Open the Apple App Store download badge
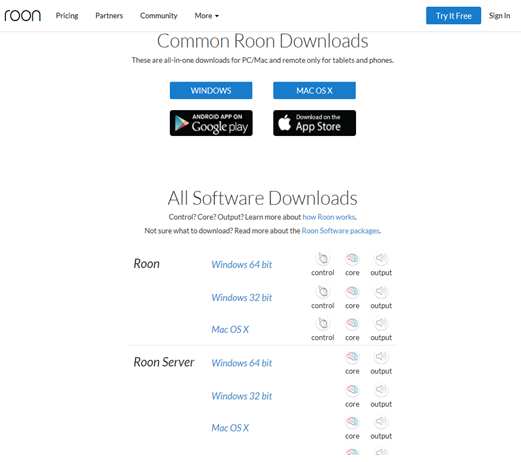The height and width of the screenshot is (462, 521). tap(314, 123)
